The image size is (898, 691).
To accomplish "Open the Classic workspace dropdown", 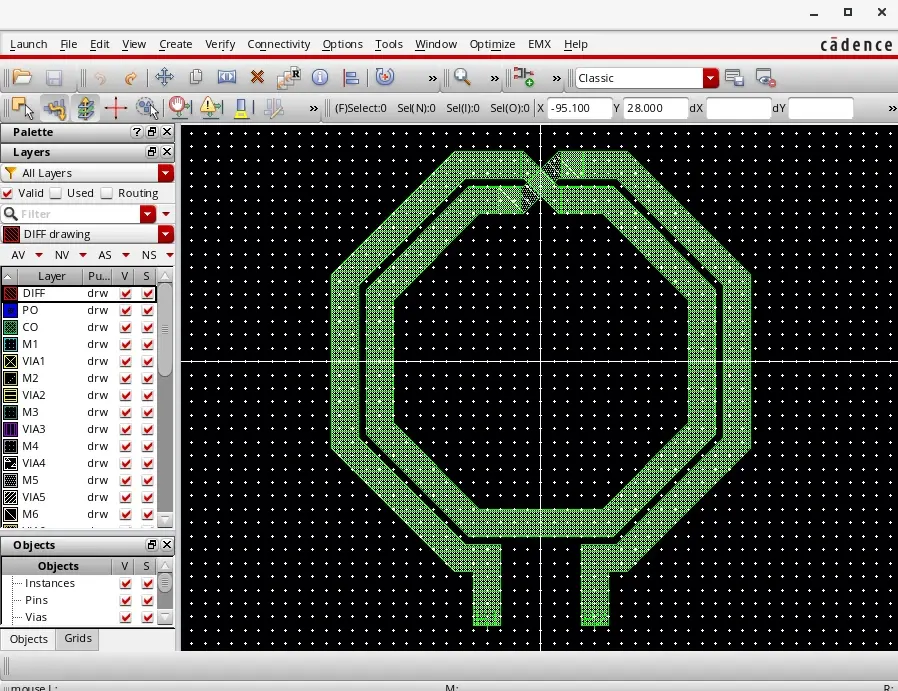I will pos(710,78).
